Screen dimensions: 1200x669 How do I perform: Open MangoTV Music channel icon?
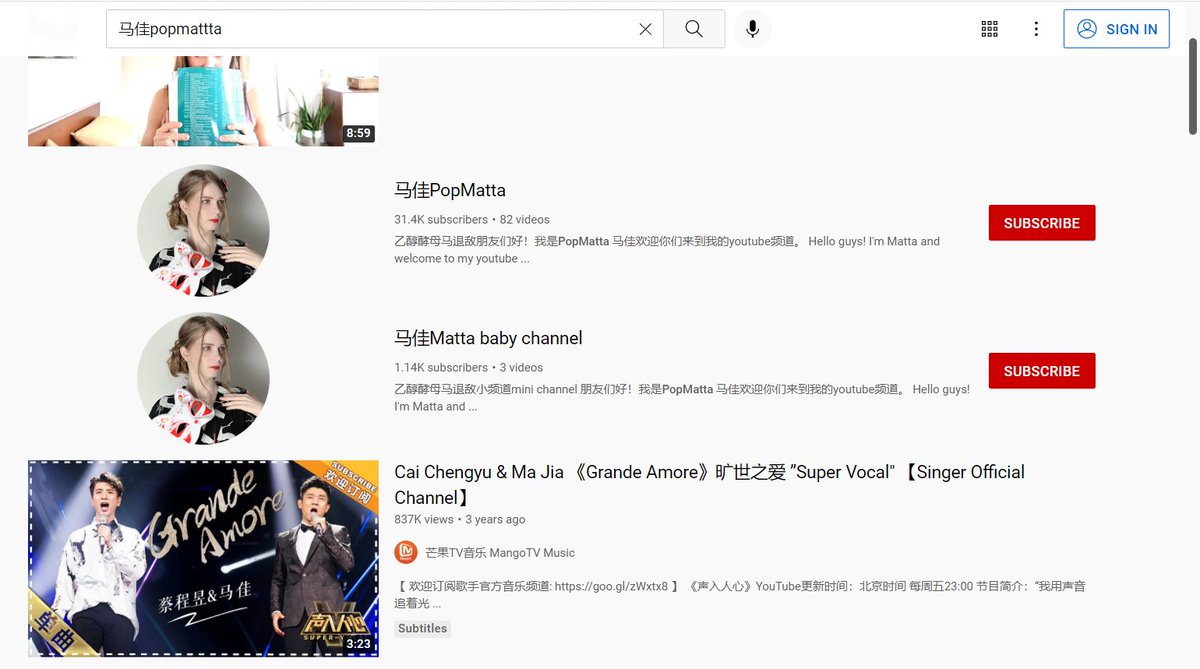coord(406,552)
